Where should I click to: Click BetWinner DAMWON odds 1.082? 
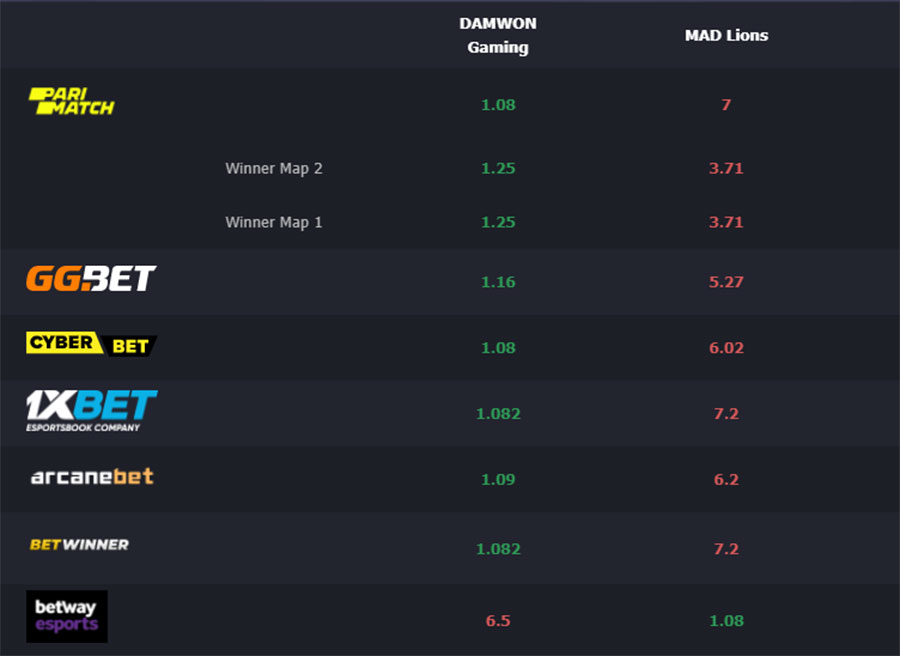(498, 549)
